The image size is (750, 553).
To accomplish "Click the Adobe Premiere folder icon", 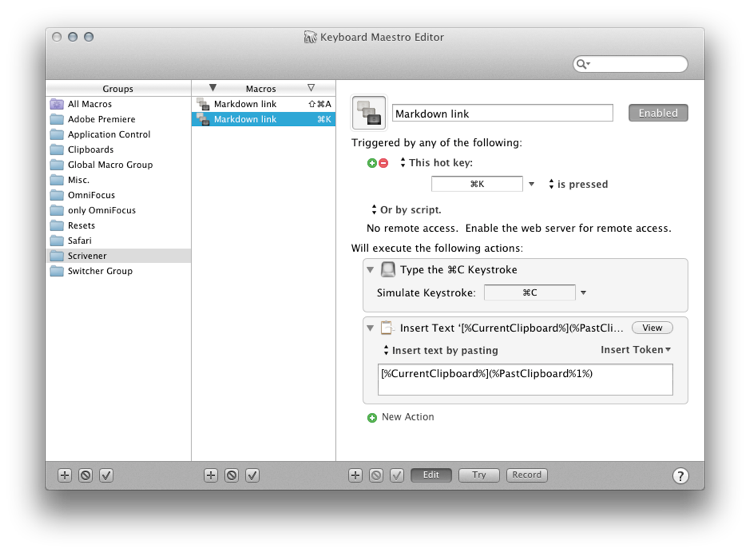I will click(57, 119).
